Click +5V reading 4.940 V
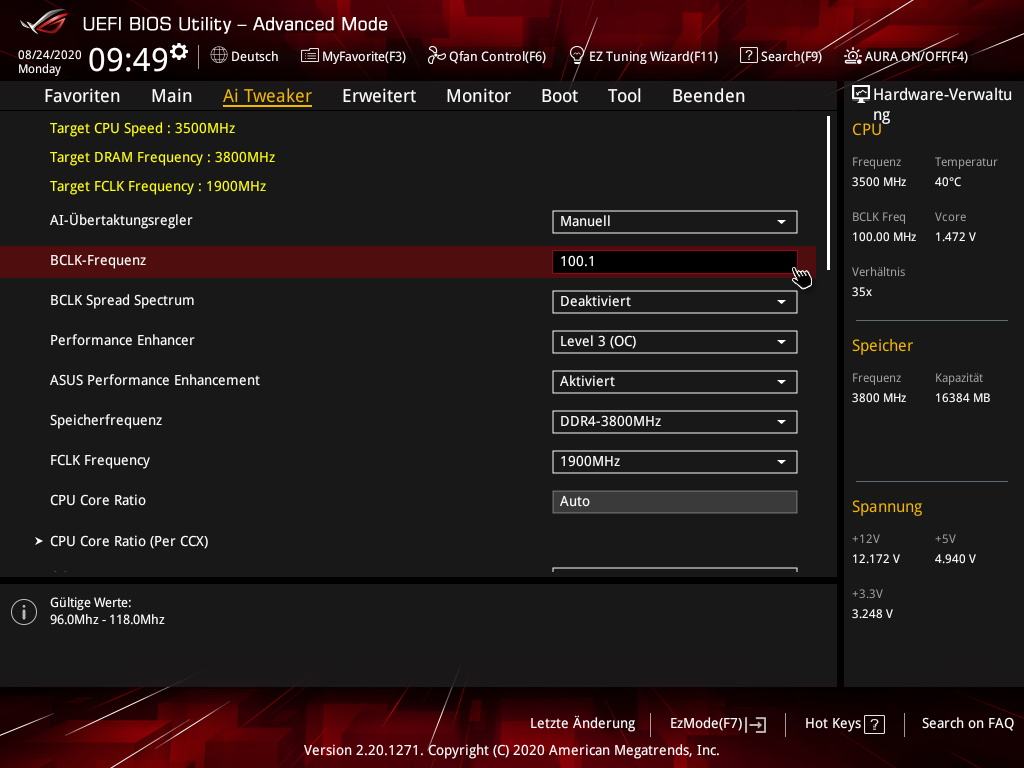Screen dimensions: 1024x768 coord(955,559)
